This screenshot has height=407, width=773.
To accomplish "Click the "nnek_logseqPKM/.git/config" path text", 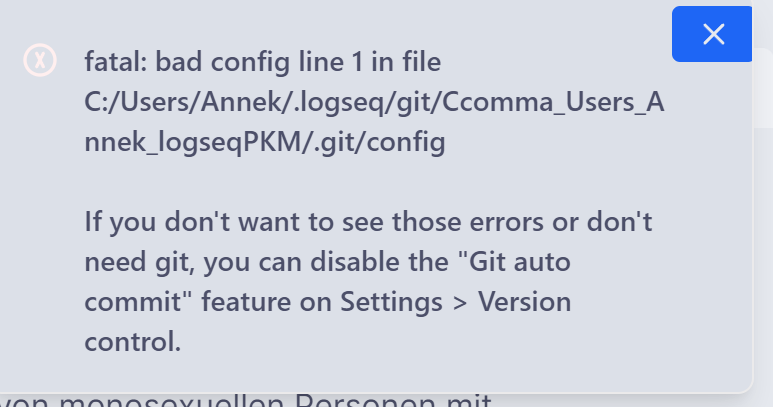I will pyautogui.click(x=265, y=142).
